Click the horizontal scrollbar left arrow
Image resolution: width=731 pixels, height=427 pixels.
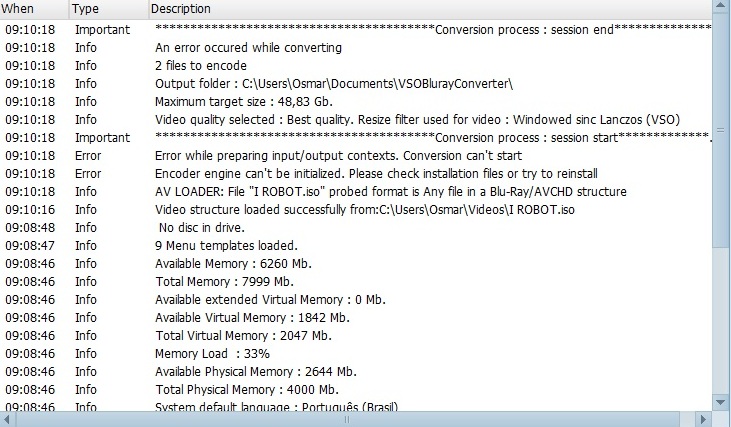(x=8, y=419)
